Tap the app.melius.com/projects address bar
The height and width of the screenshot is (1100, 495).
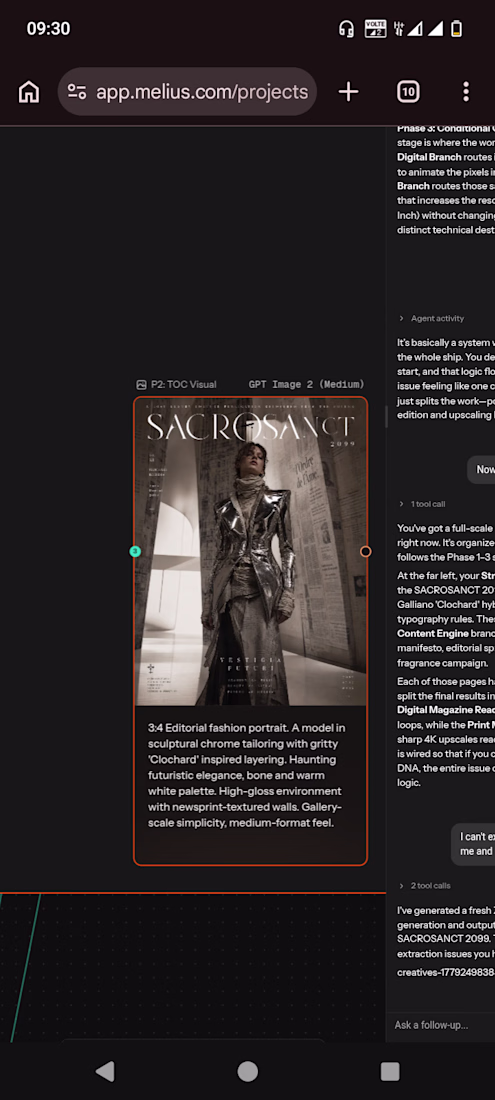187,92
